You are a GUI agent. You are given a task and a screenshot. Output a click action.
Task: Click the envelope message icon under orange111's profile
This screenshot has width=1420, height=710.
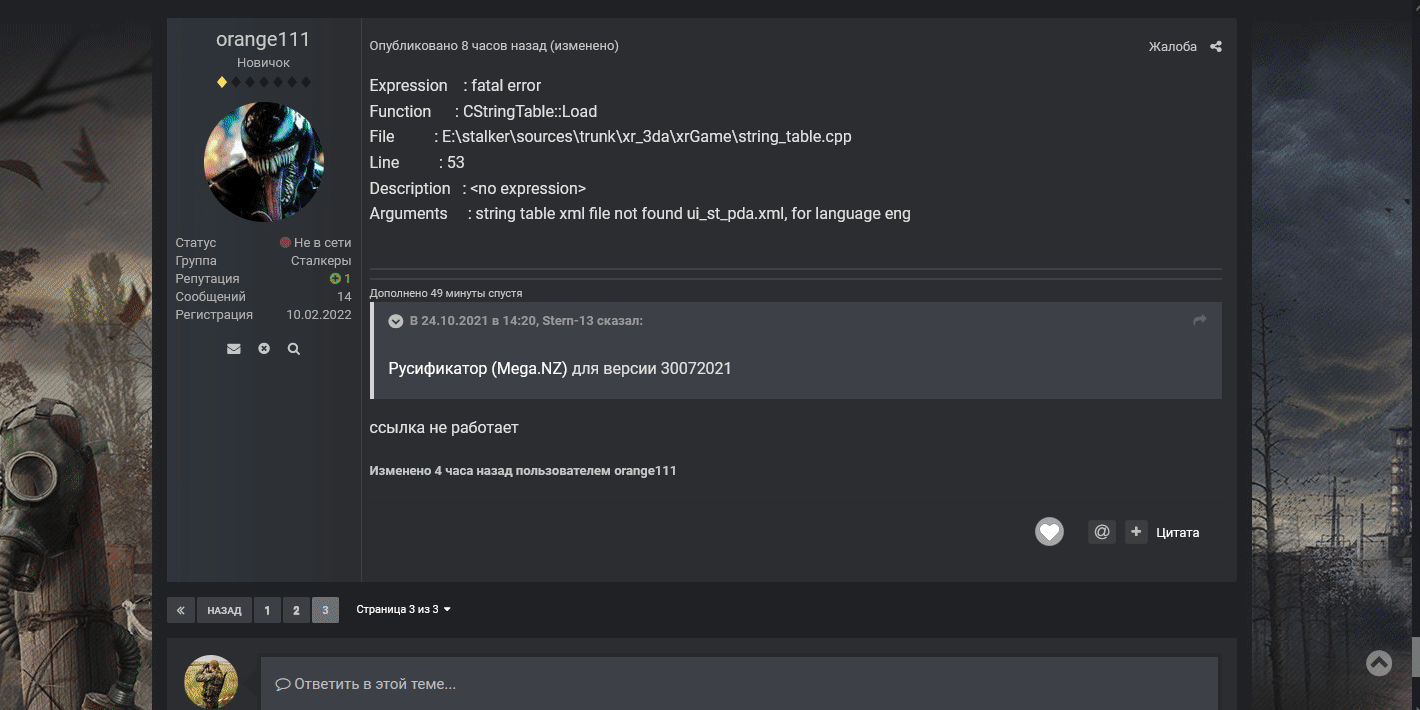pyautogui.click(x=234, y=348)
